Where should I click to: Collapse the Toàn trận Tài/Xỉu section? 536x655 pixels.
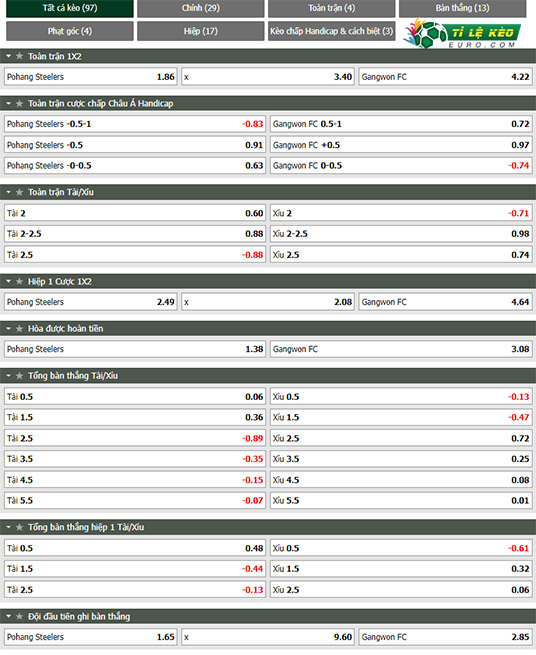[x=8, y=192]
